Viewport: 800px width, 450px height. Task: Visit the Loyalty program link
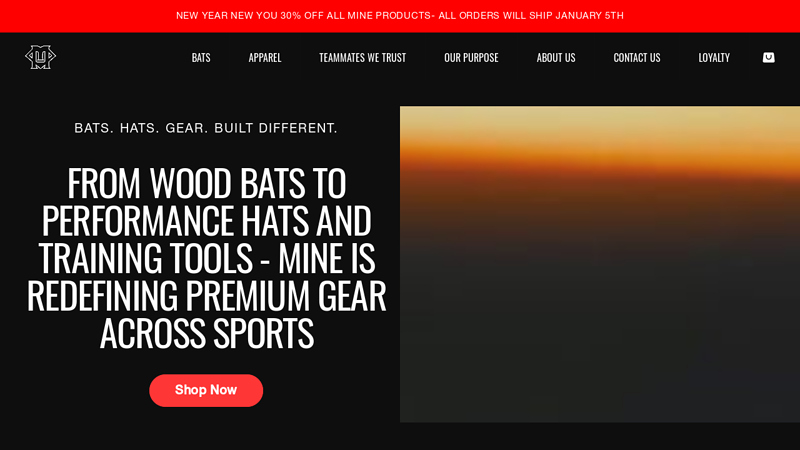click(x=714, y=58)
